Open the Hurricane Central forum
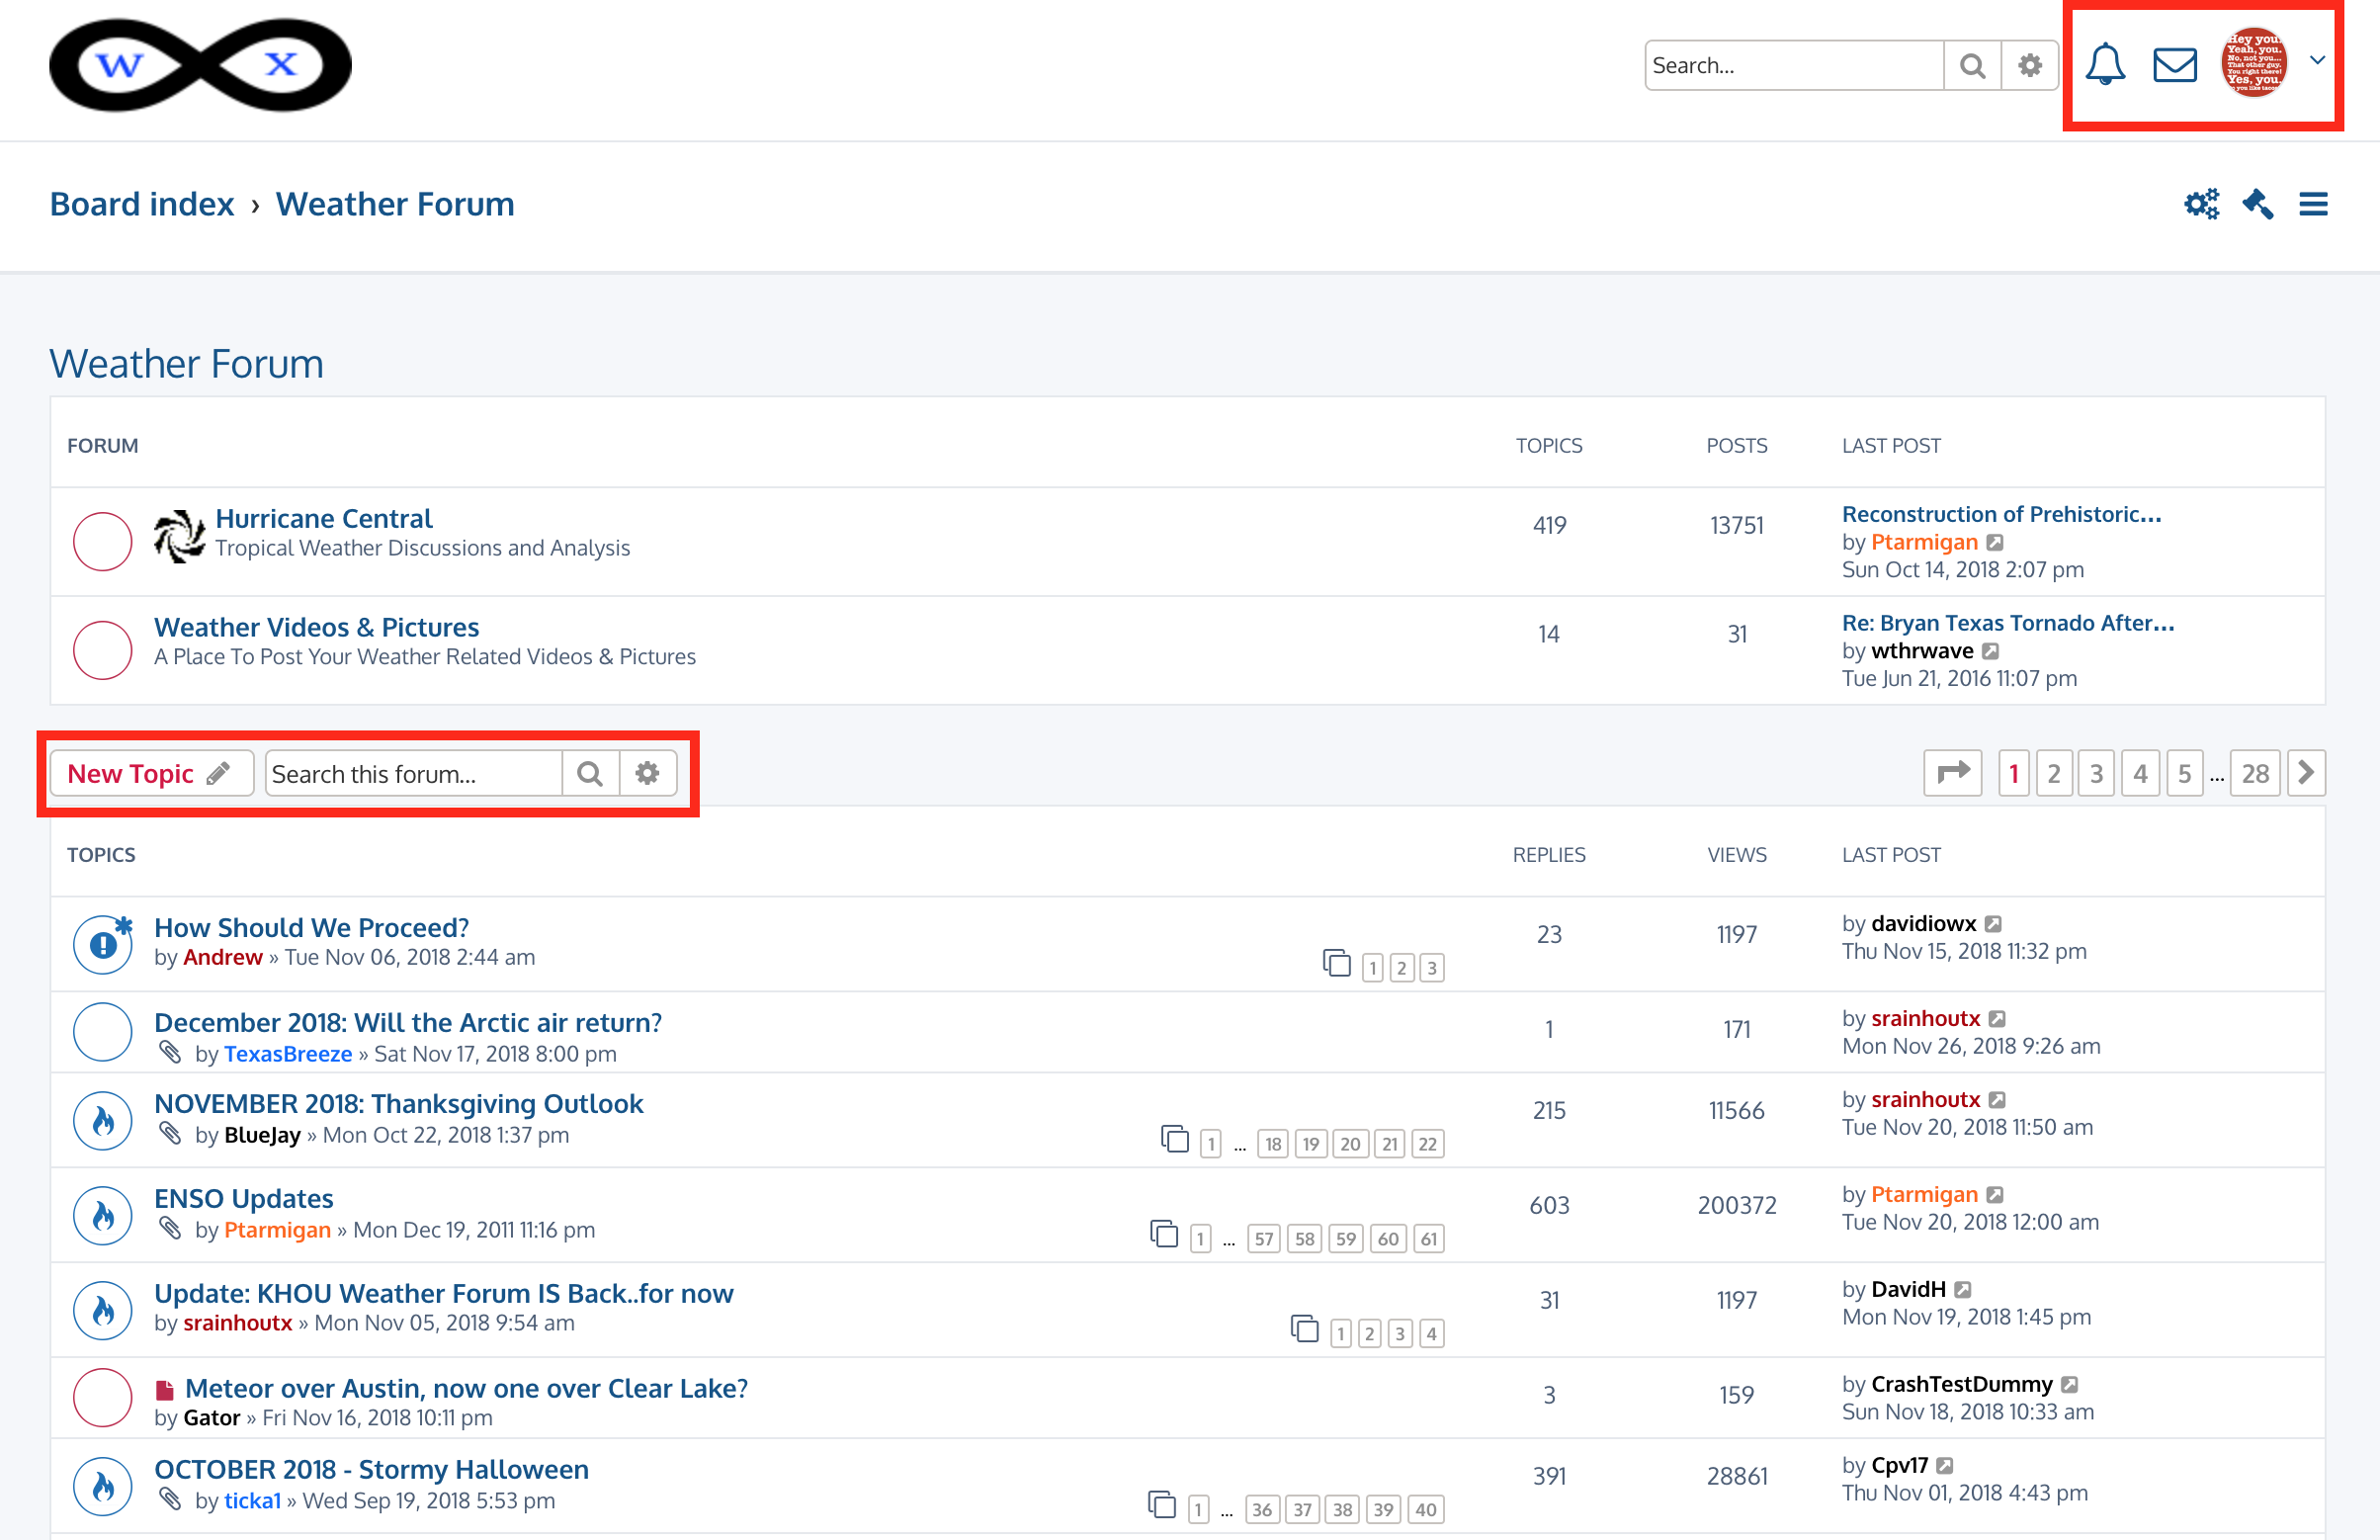The width and height of the screenshot is (2380, 1540). (324, 519)
